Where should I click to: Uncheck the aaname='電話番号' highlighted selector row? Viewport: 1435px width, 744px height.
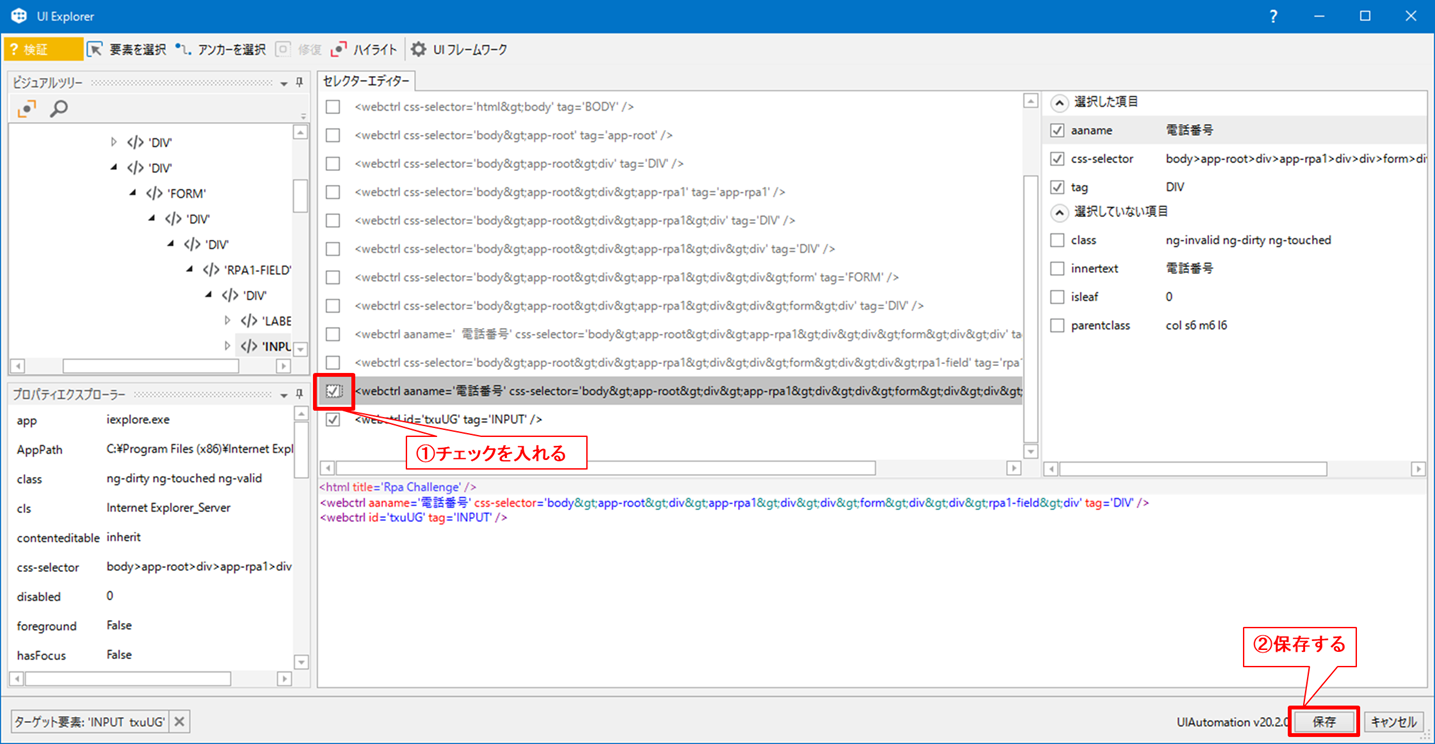[x=334, y=391]
